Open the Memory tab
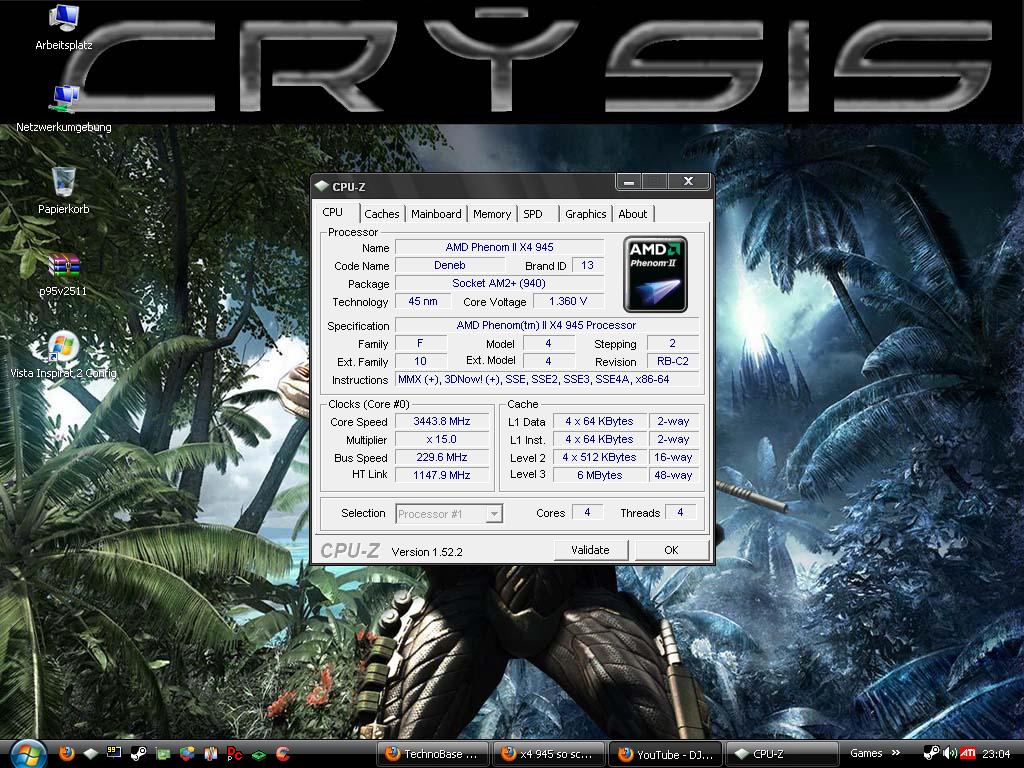The image size is (1024, 768). 492,214
